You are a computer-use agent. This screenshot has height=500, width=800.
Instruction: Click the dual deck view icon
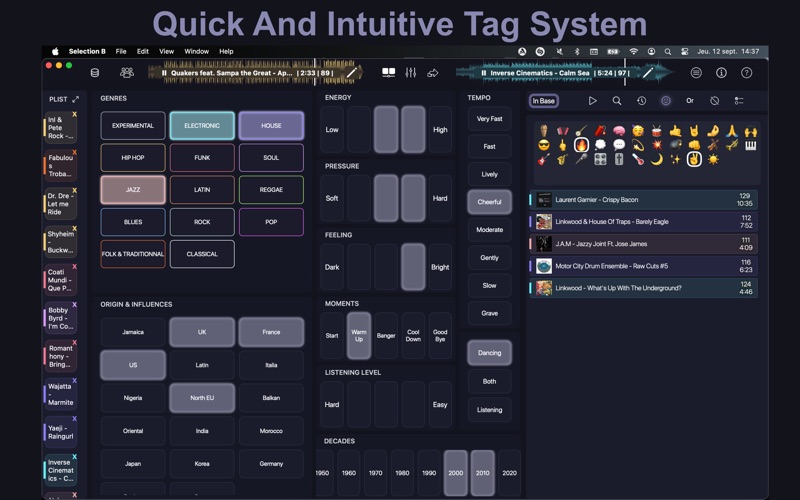pyautogui.click(x=388, y=73)
